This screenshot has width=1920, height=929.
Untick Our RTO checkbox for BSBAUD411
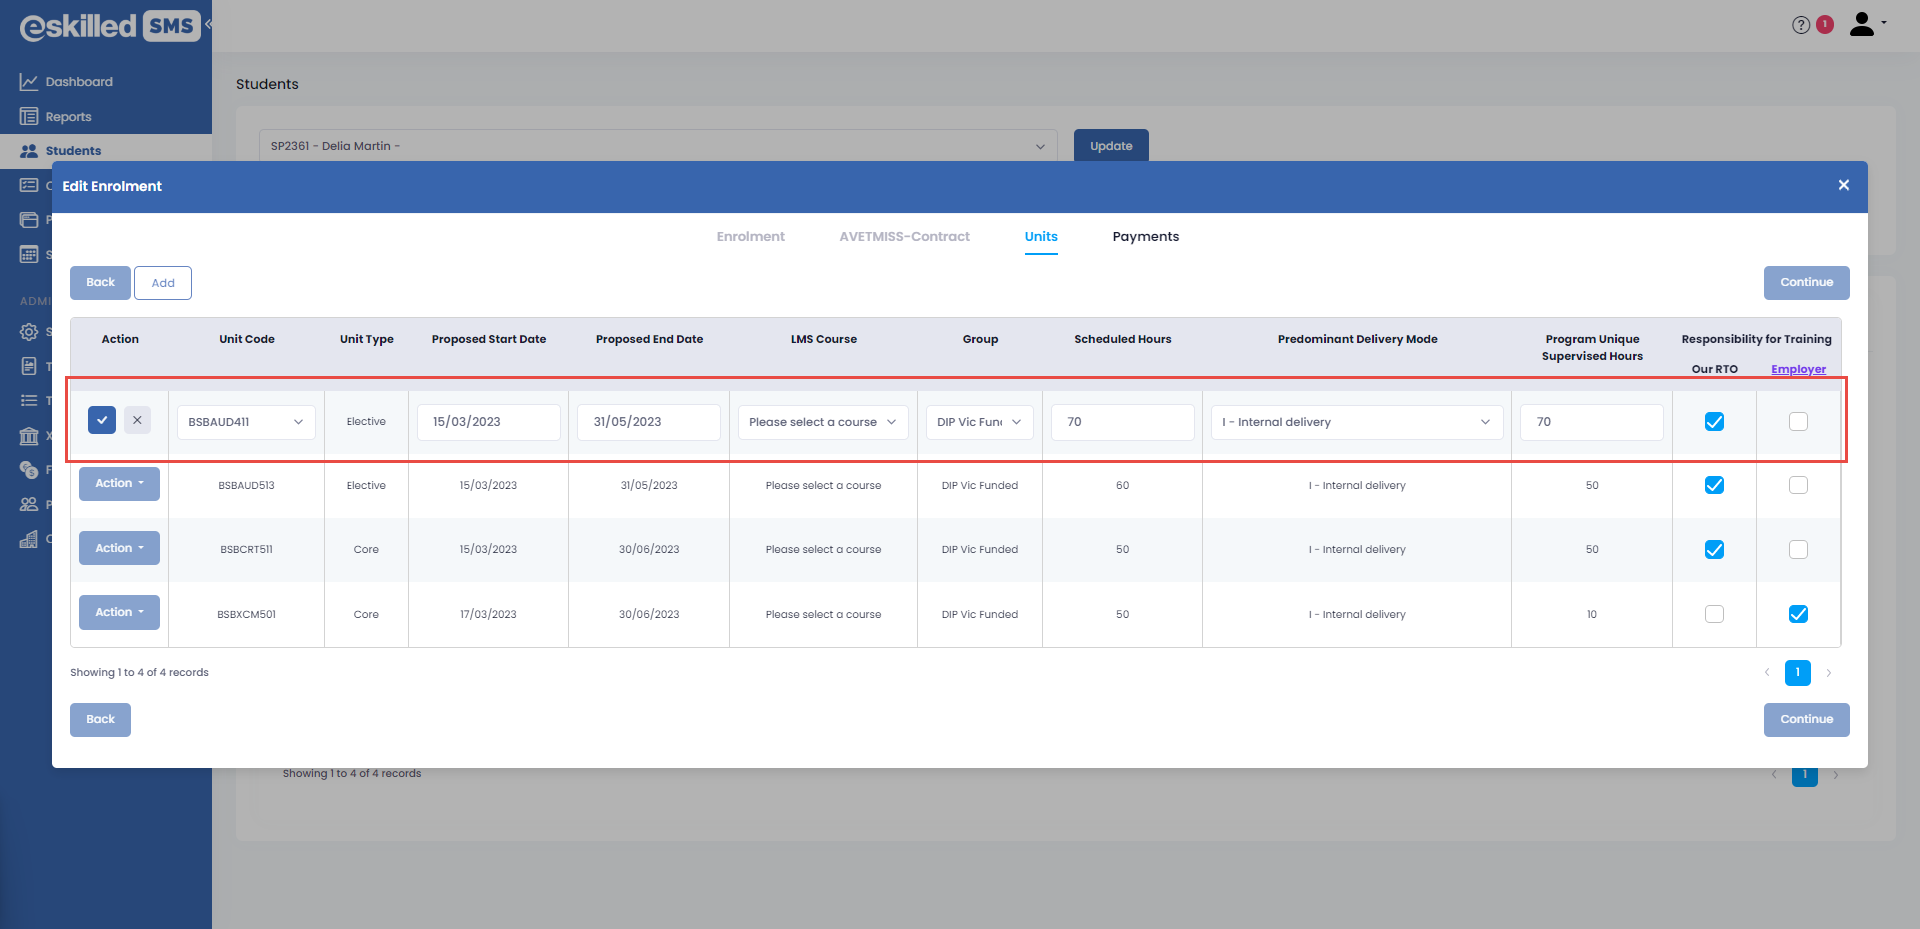click(1714, 422)
